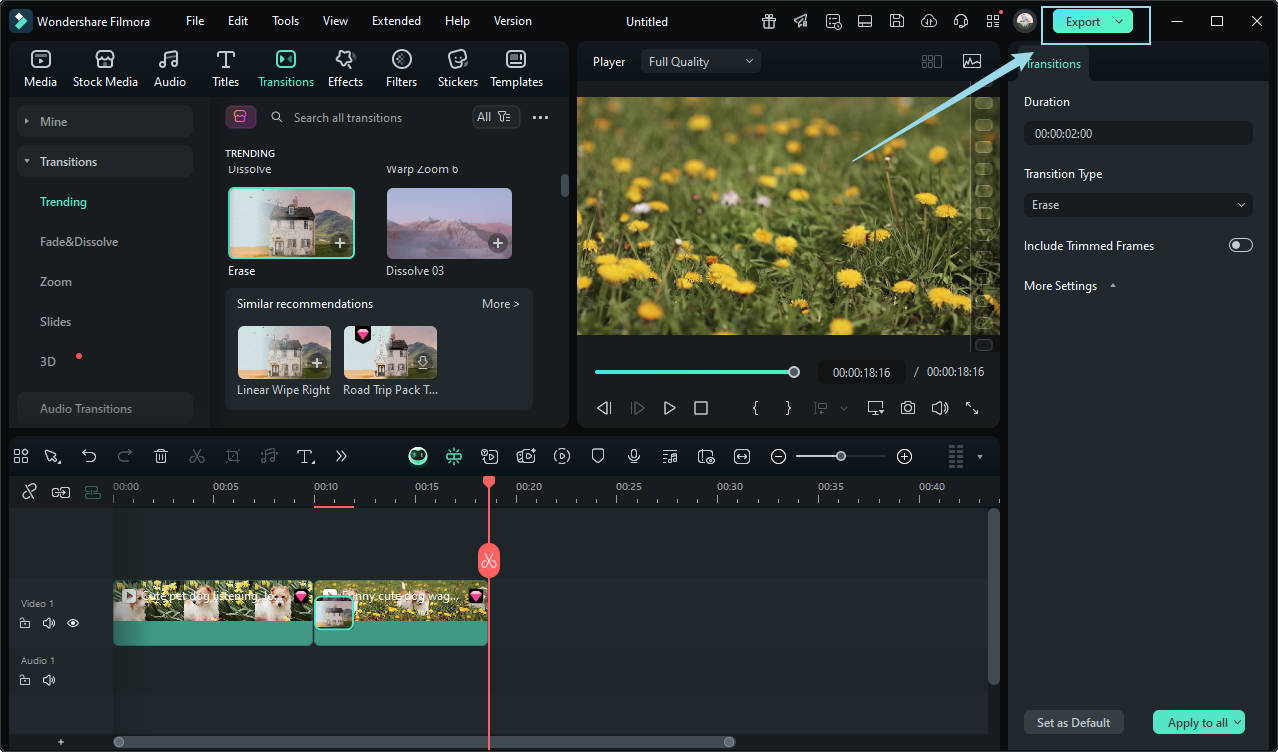Open the Extended menu
Image resolution: width=1278 pixels, height=752 pixels.
tap(396, 21)
